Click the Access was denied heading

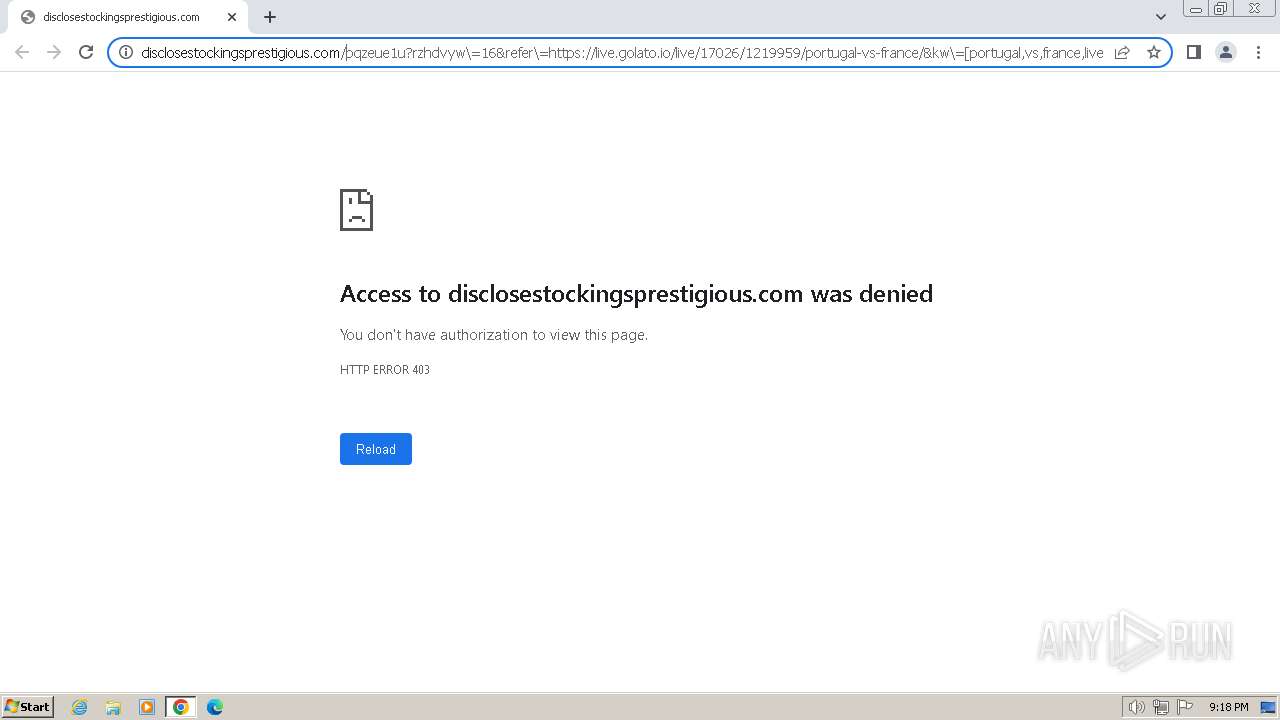coord(636,293)
